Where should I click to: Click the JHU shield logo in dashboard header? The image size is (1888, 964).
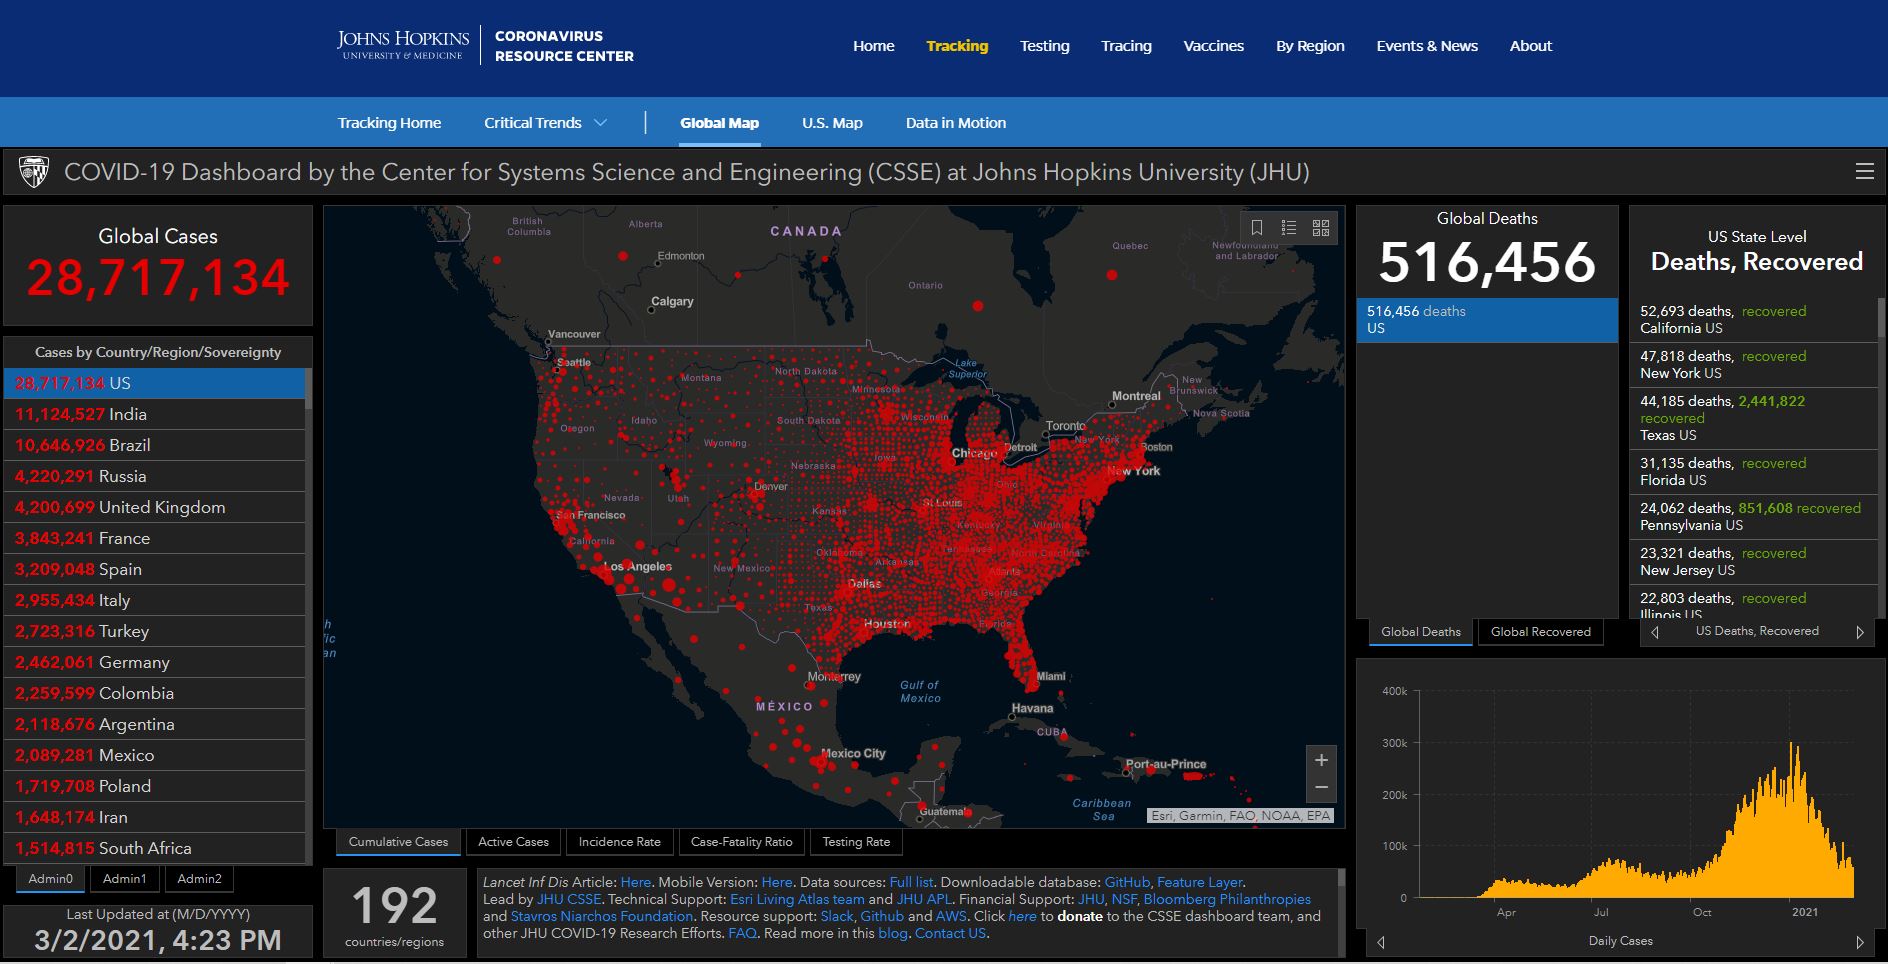point(34,172)
